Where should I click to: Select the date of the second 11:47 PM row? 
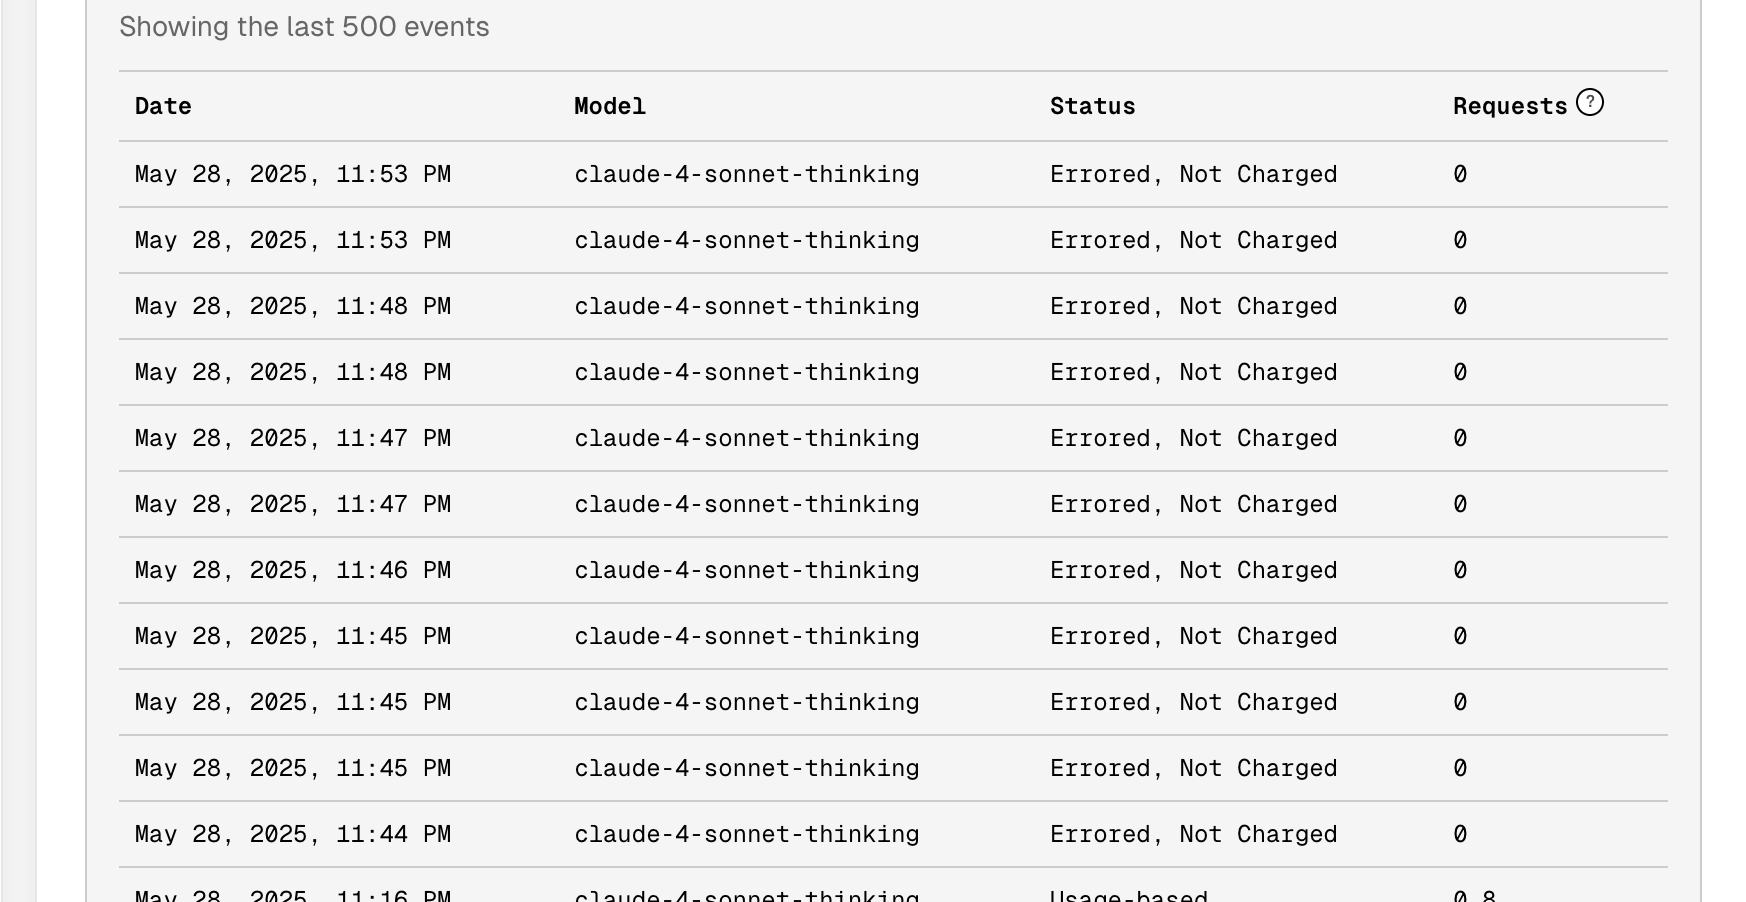293,505
